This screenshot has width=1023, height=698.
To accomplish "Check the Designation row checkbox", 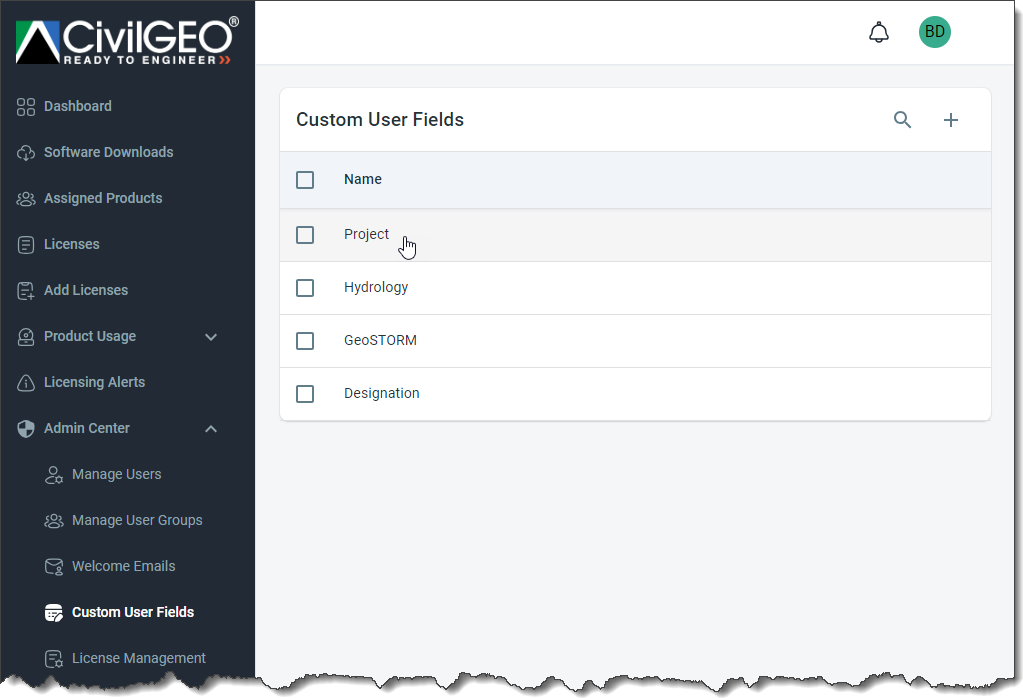I will click(x=305, y=393).
